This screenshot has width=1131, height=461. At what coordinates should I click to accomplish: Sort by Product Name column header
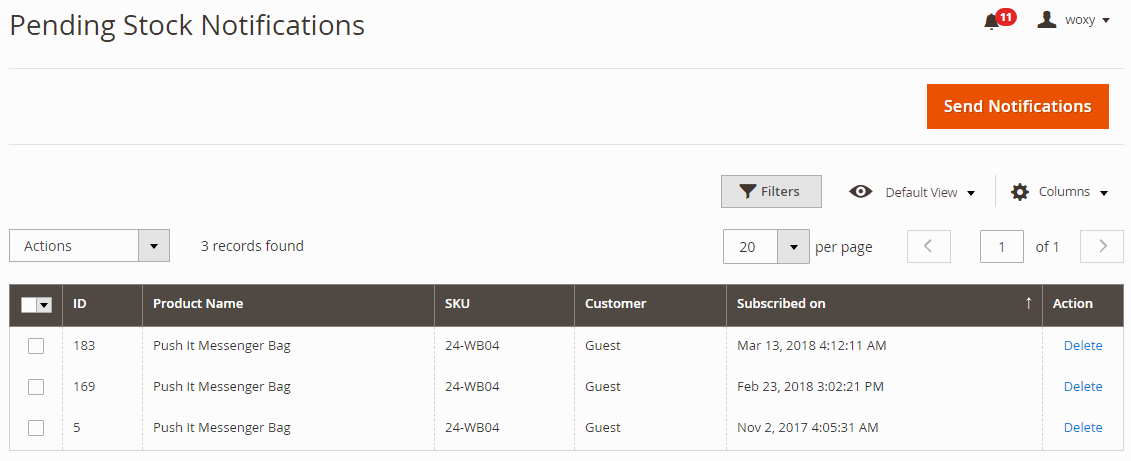click(198, 304)
